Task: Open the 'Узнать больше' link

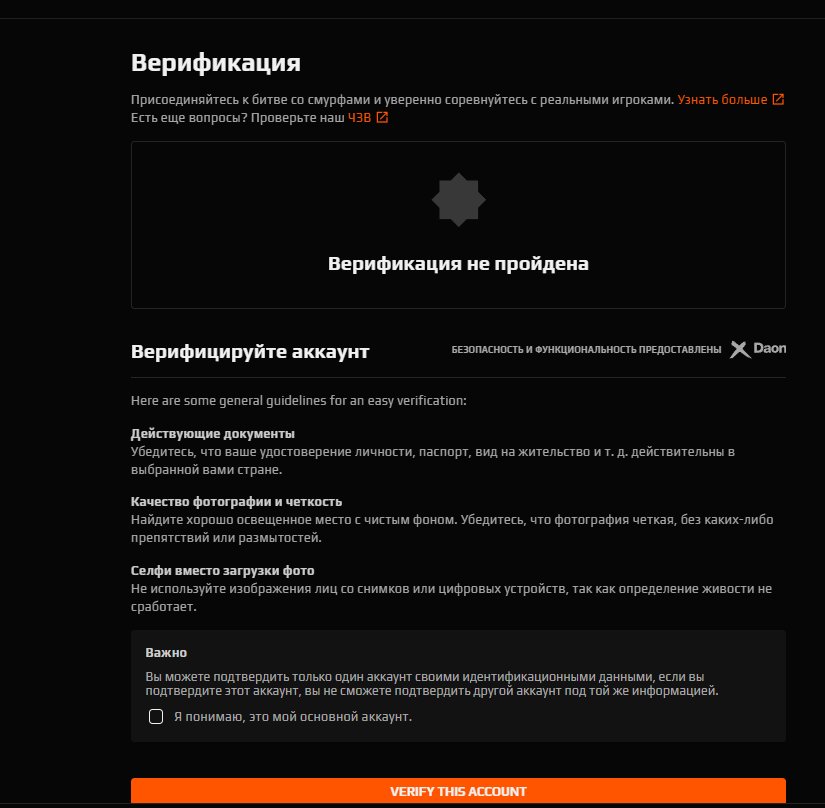Action: click(x=722, y=99)
